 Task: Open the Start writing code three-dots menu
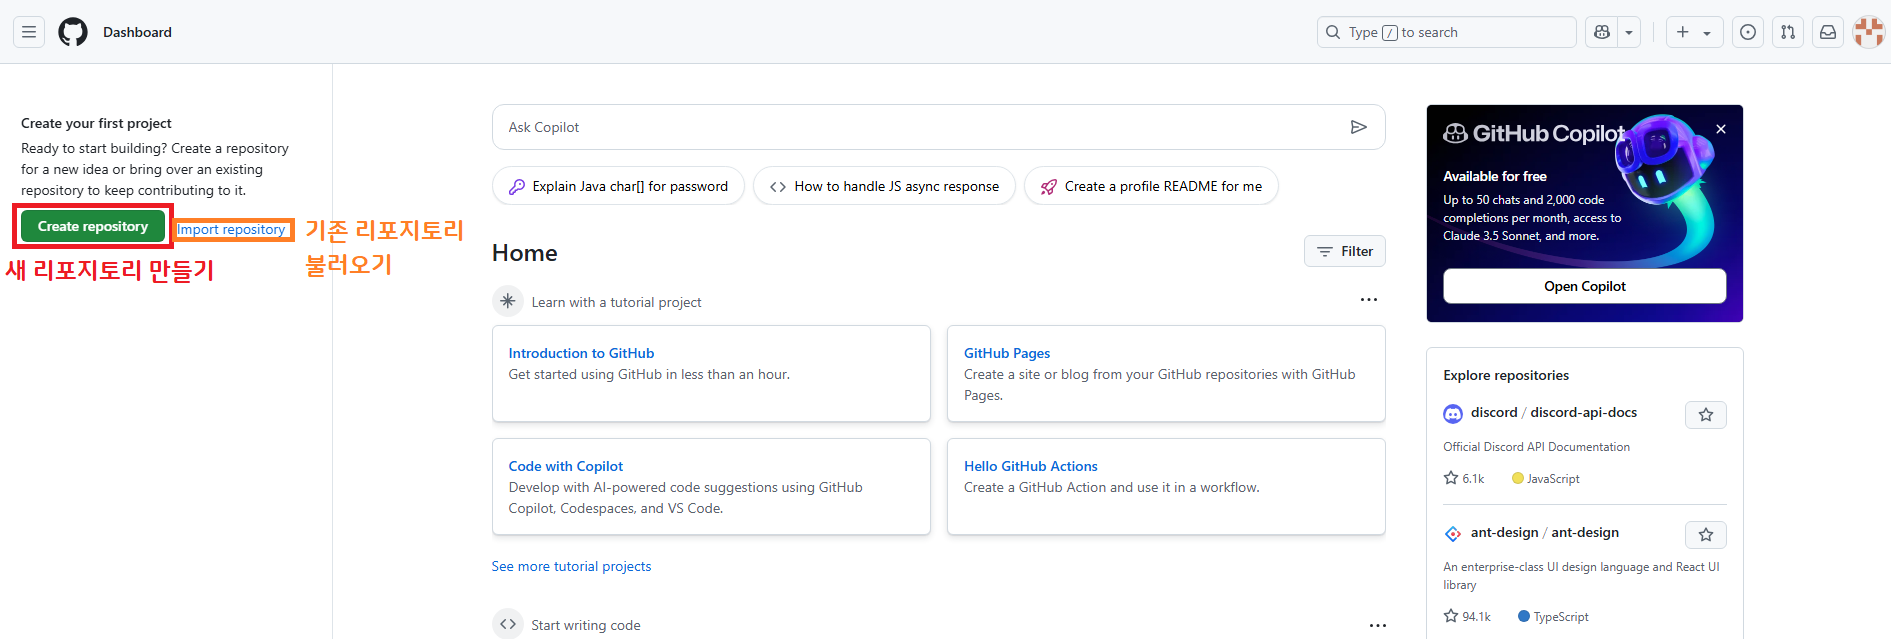1378,625
